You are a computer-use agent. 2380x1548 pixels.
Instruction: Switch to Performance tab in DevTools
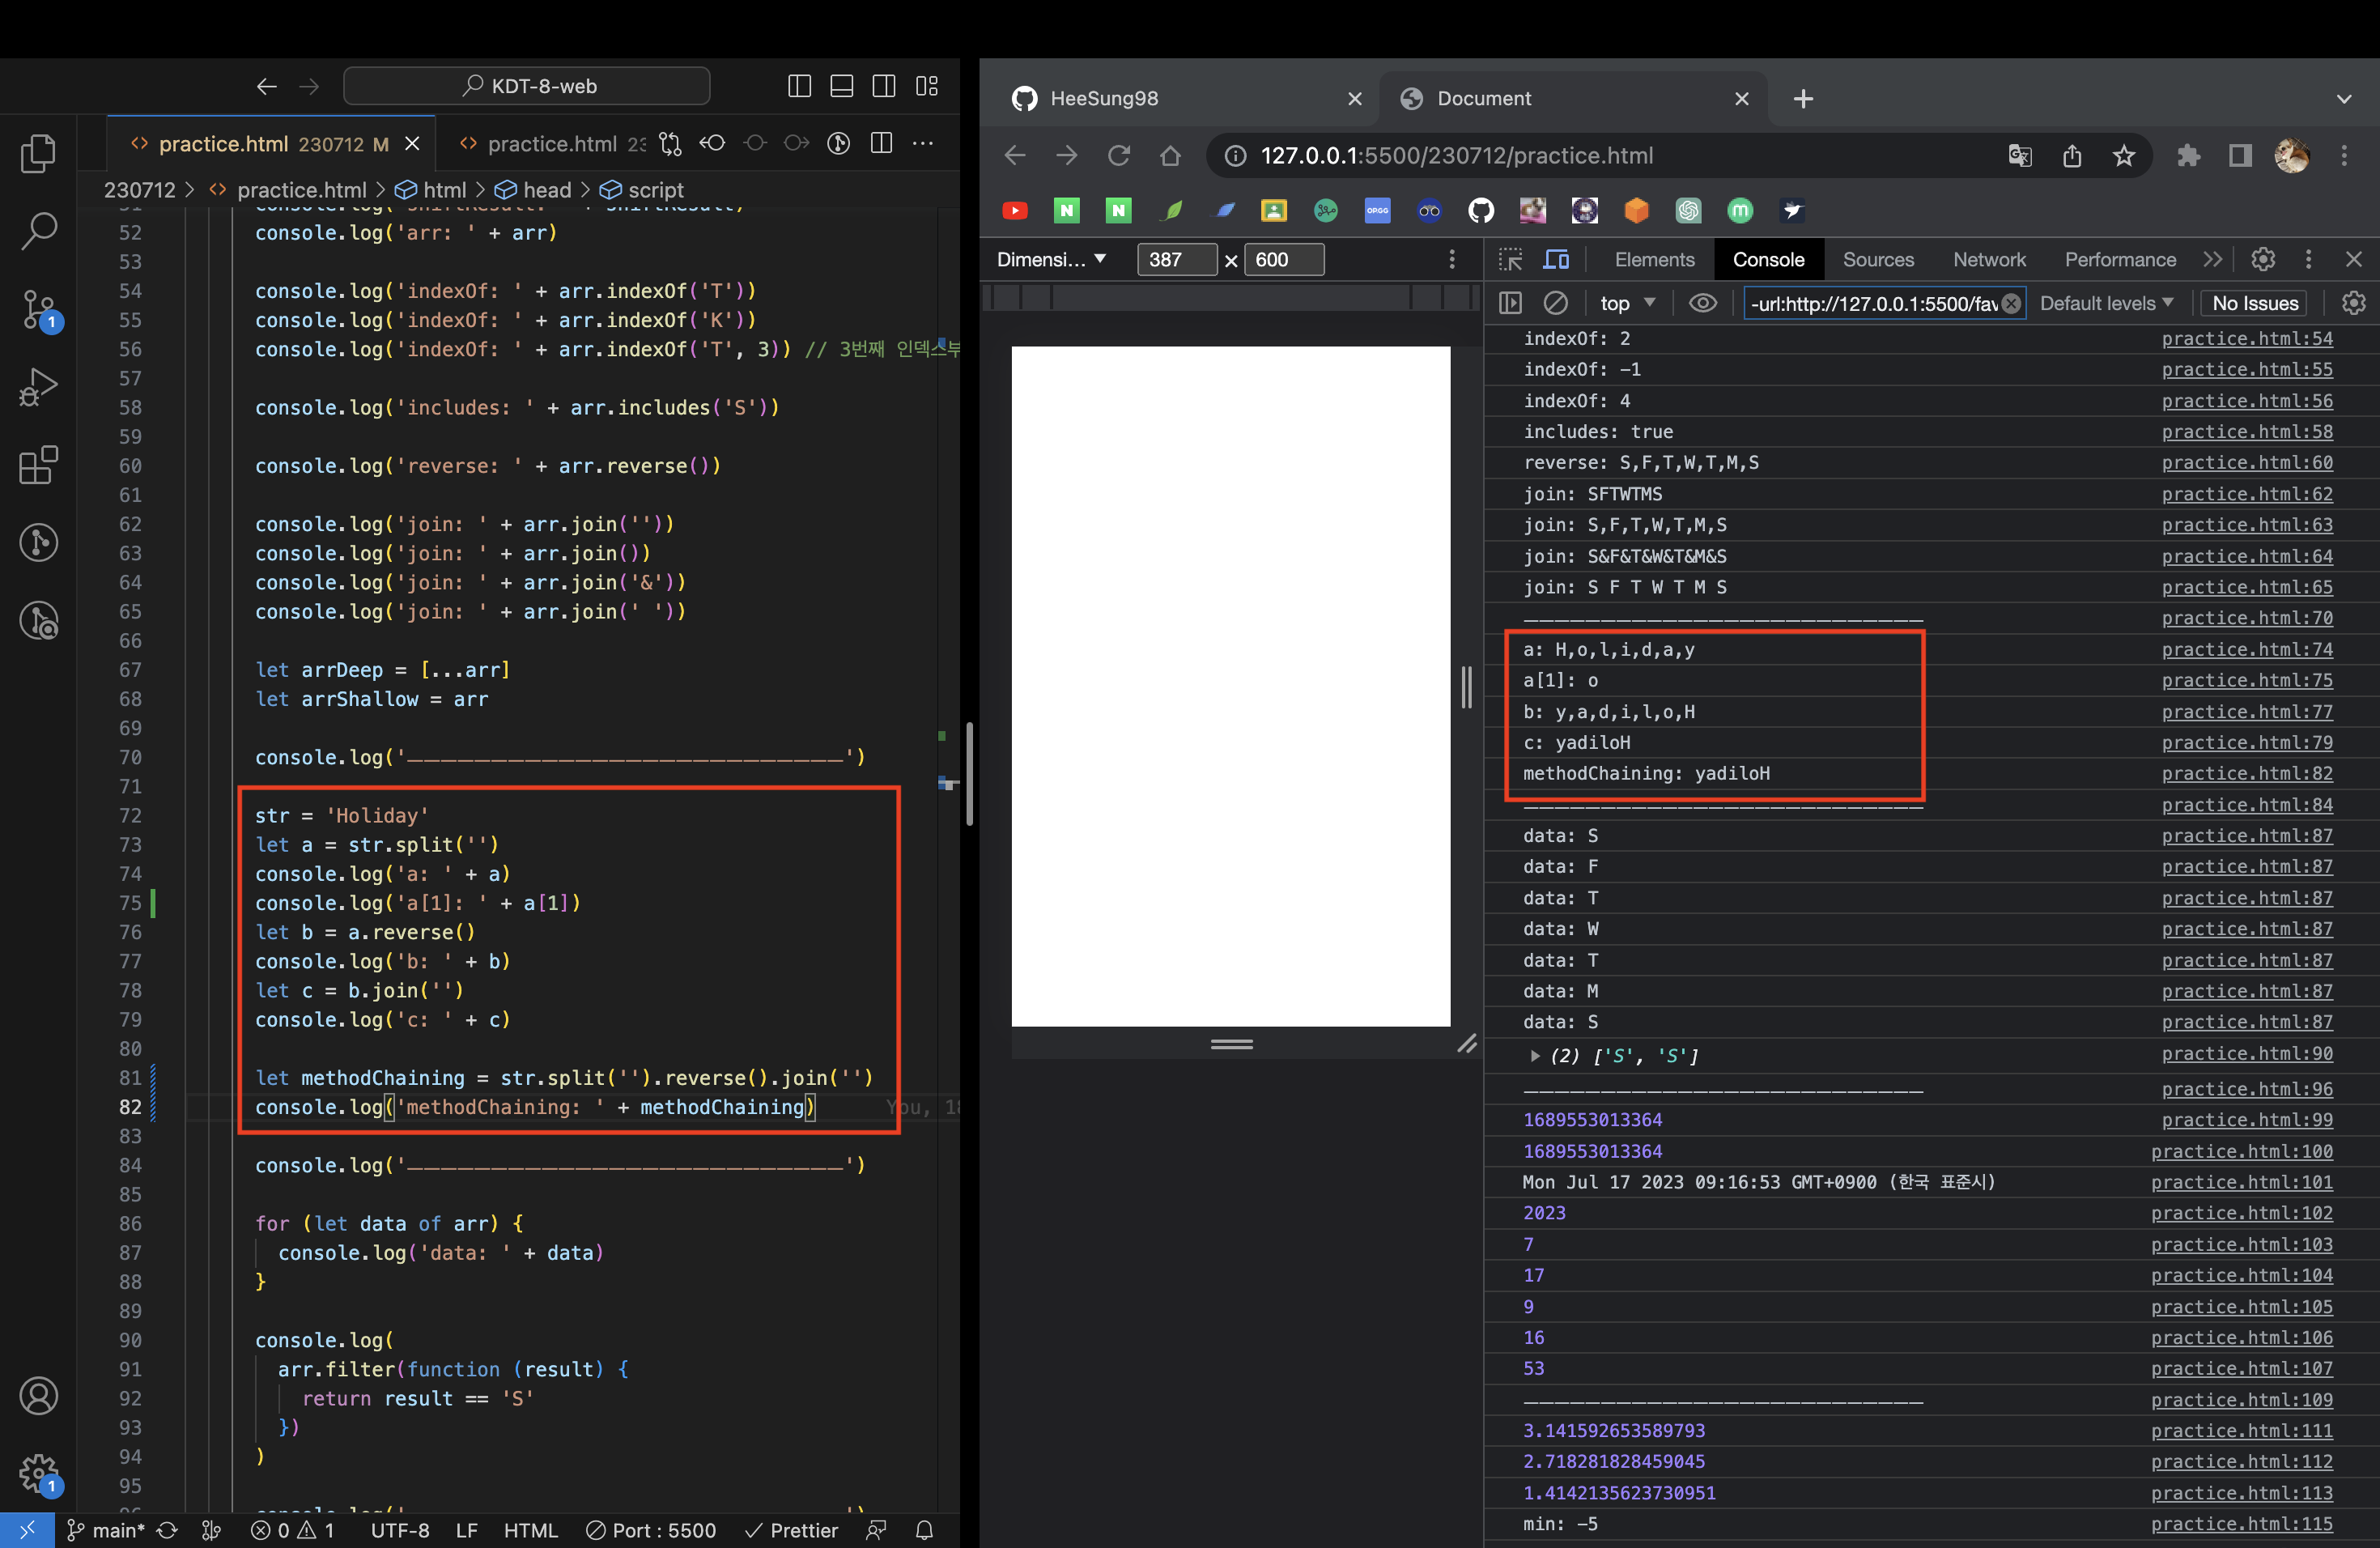pos(2119,259)
